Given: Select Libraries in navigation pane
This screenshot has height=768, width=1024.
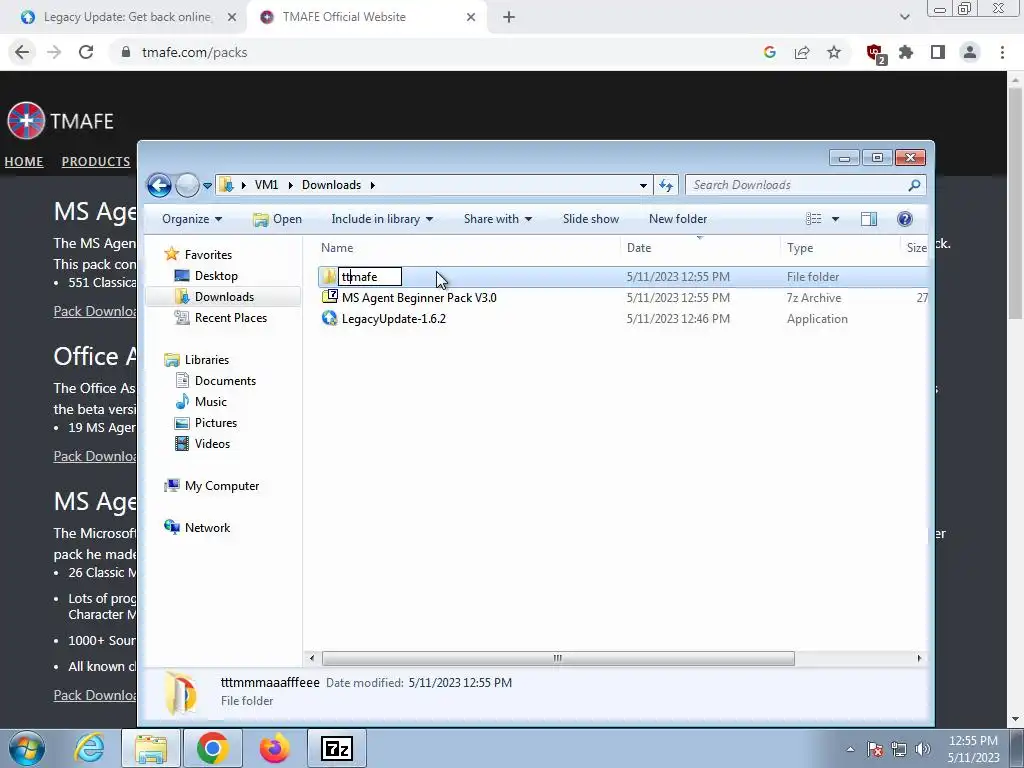Looking at the screenshot, I should click(x=206, y=360).
